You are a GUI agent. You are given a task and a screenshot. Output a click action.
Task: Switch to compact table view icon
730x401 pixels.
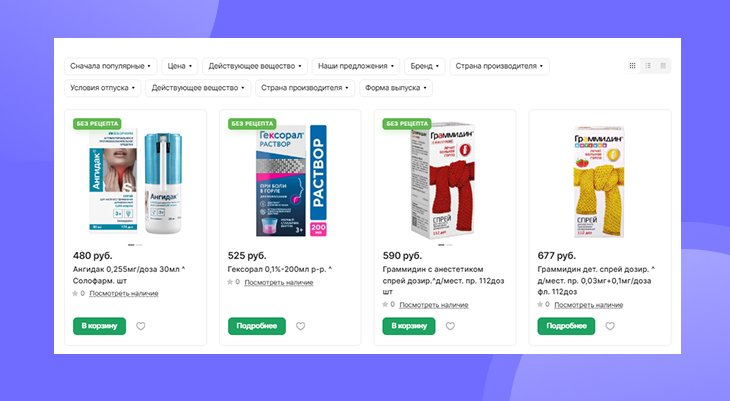pos(663,66)
